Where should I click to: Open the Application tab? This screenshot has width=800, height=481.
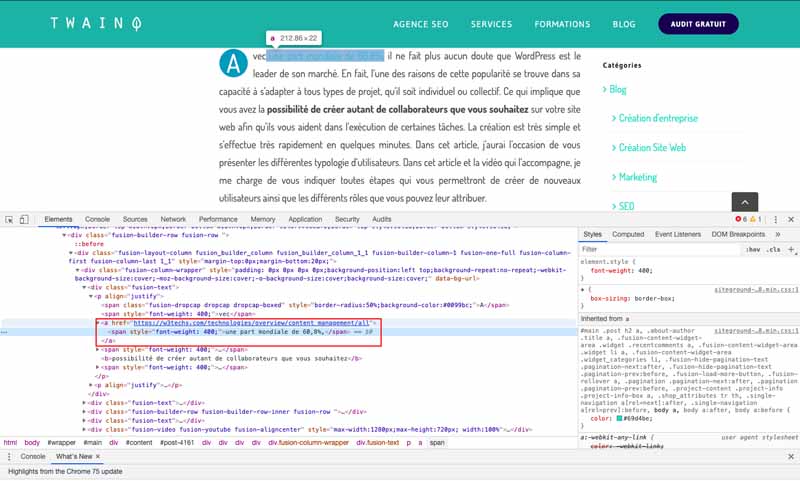[305, 219]
